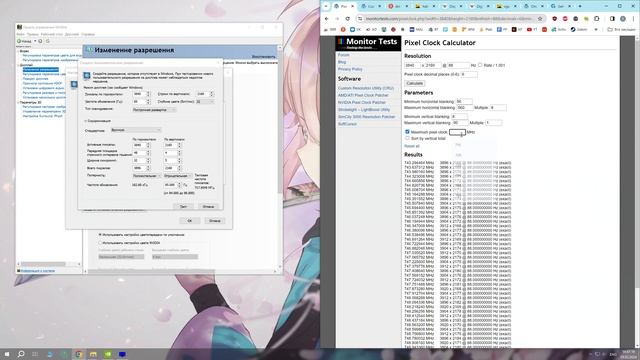The width and height of the screenshot is (640, 360).
Task: Switch to the second Chrome tab
Action: click(x=371, y=6)
